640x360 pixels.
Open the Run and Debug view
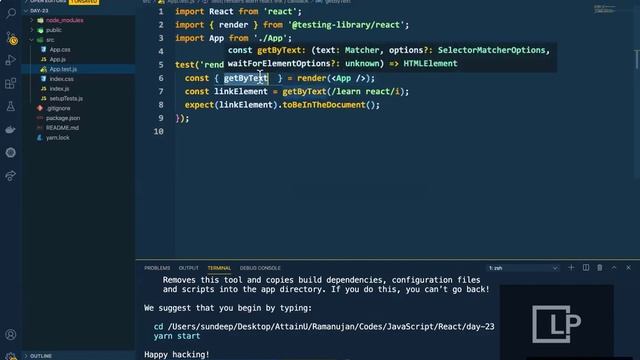pos(11,60)
